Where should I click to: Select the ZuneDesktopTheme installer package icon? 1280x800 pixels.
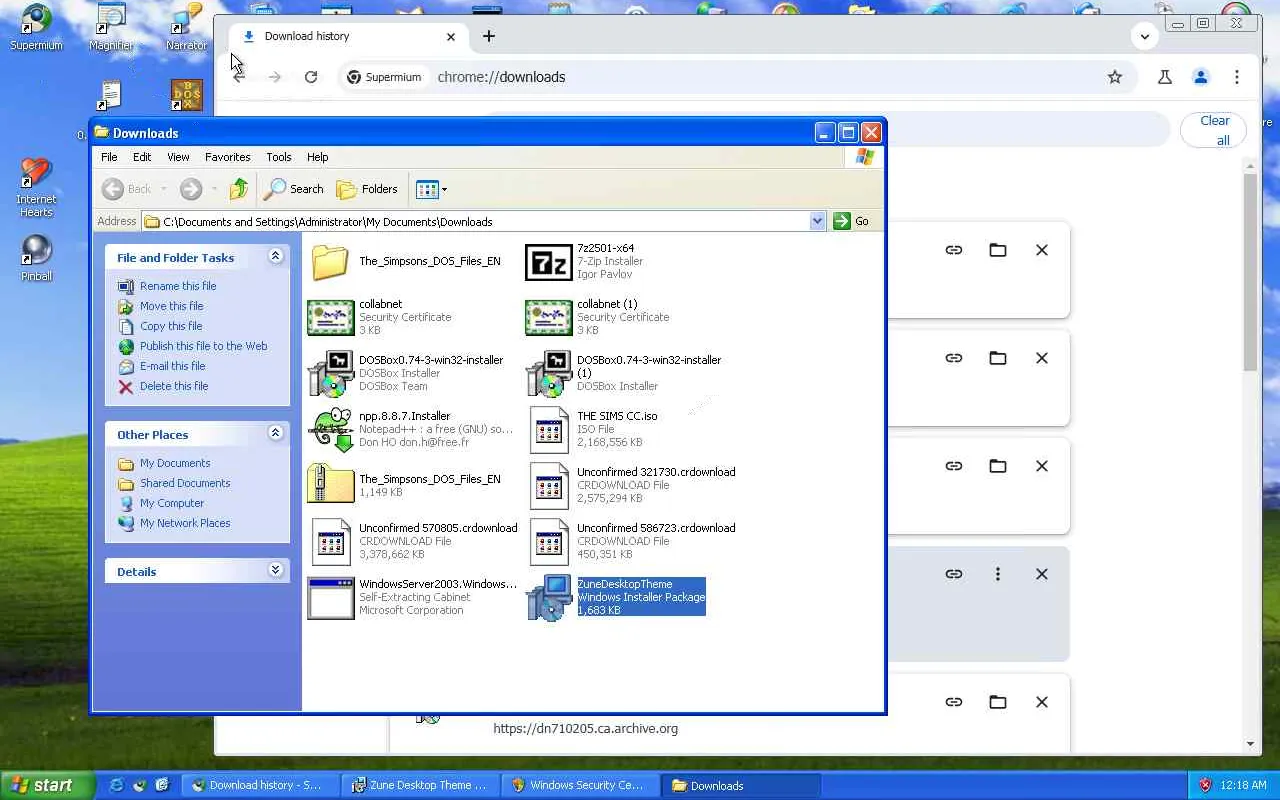[x=549, y=597]
